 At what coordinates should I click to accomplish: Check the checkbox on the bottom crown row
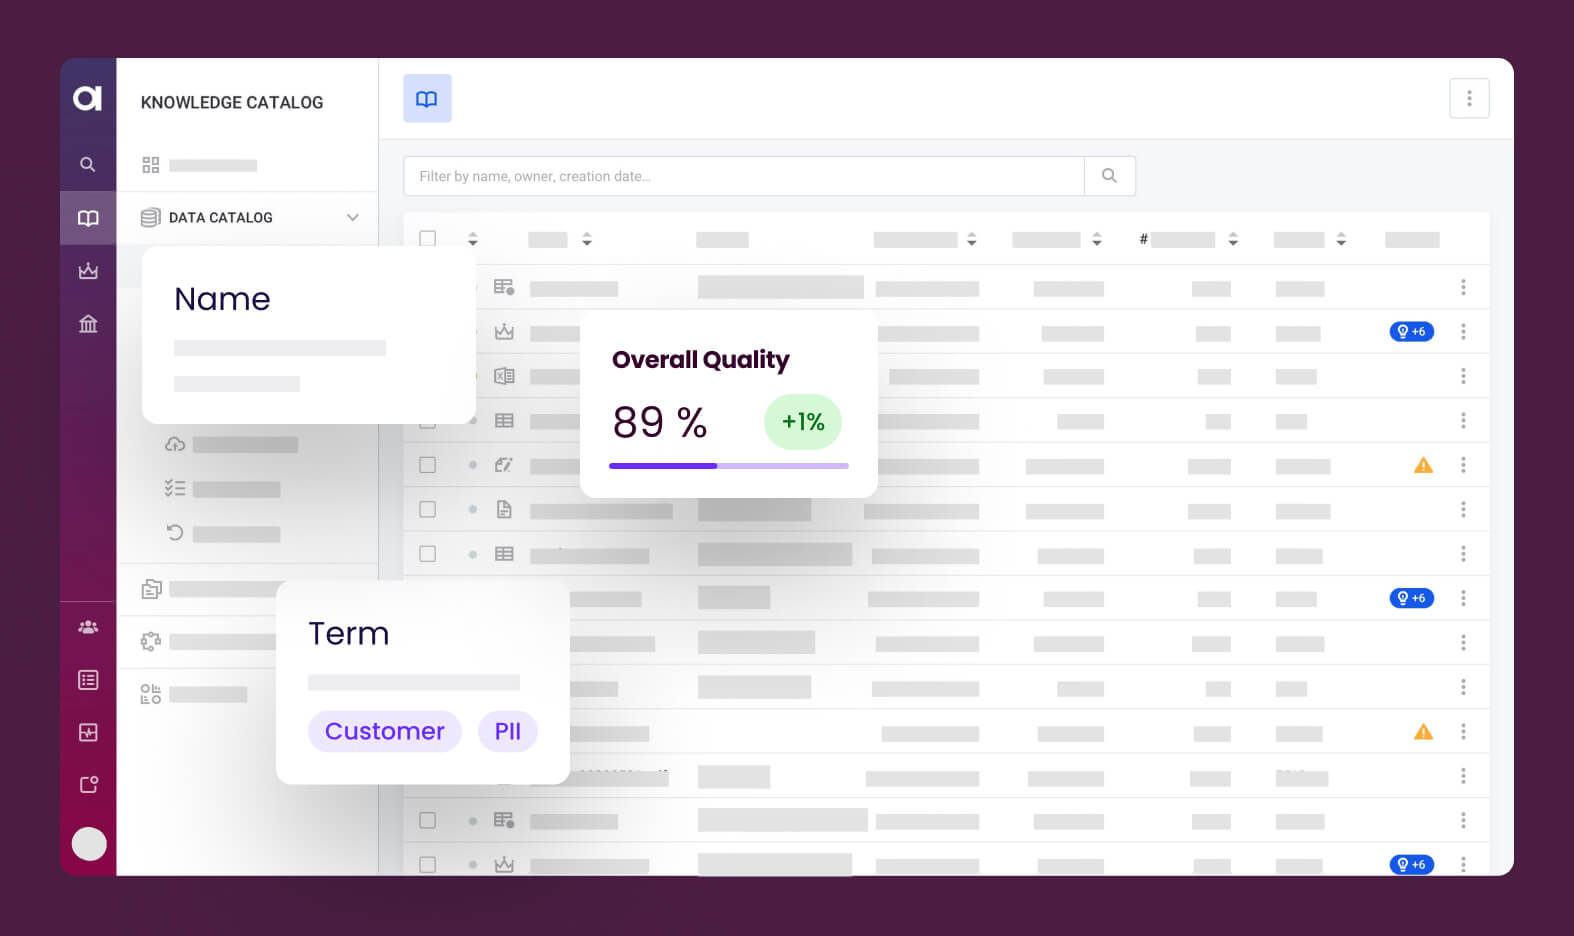tap(428, 864)
